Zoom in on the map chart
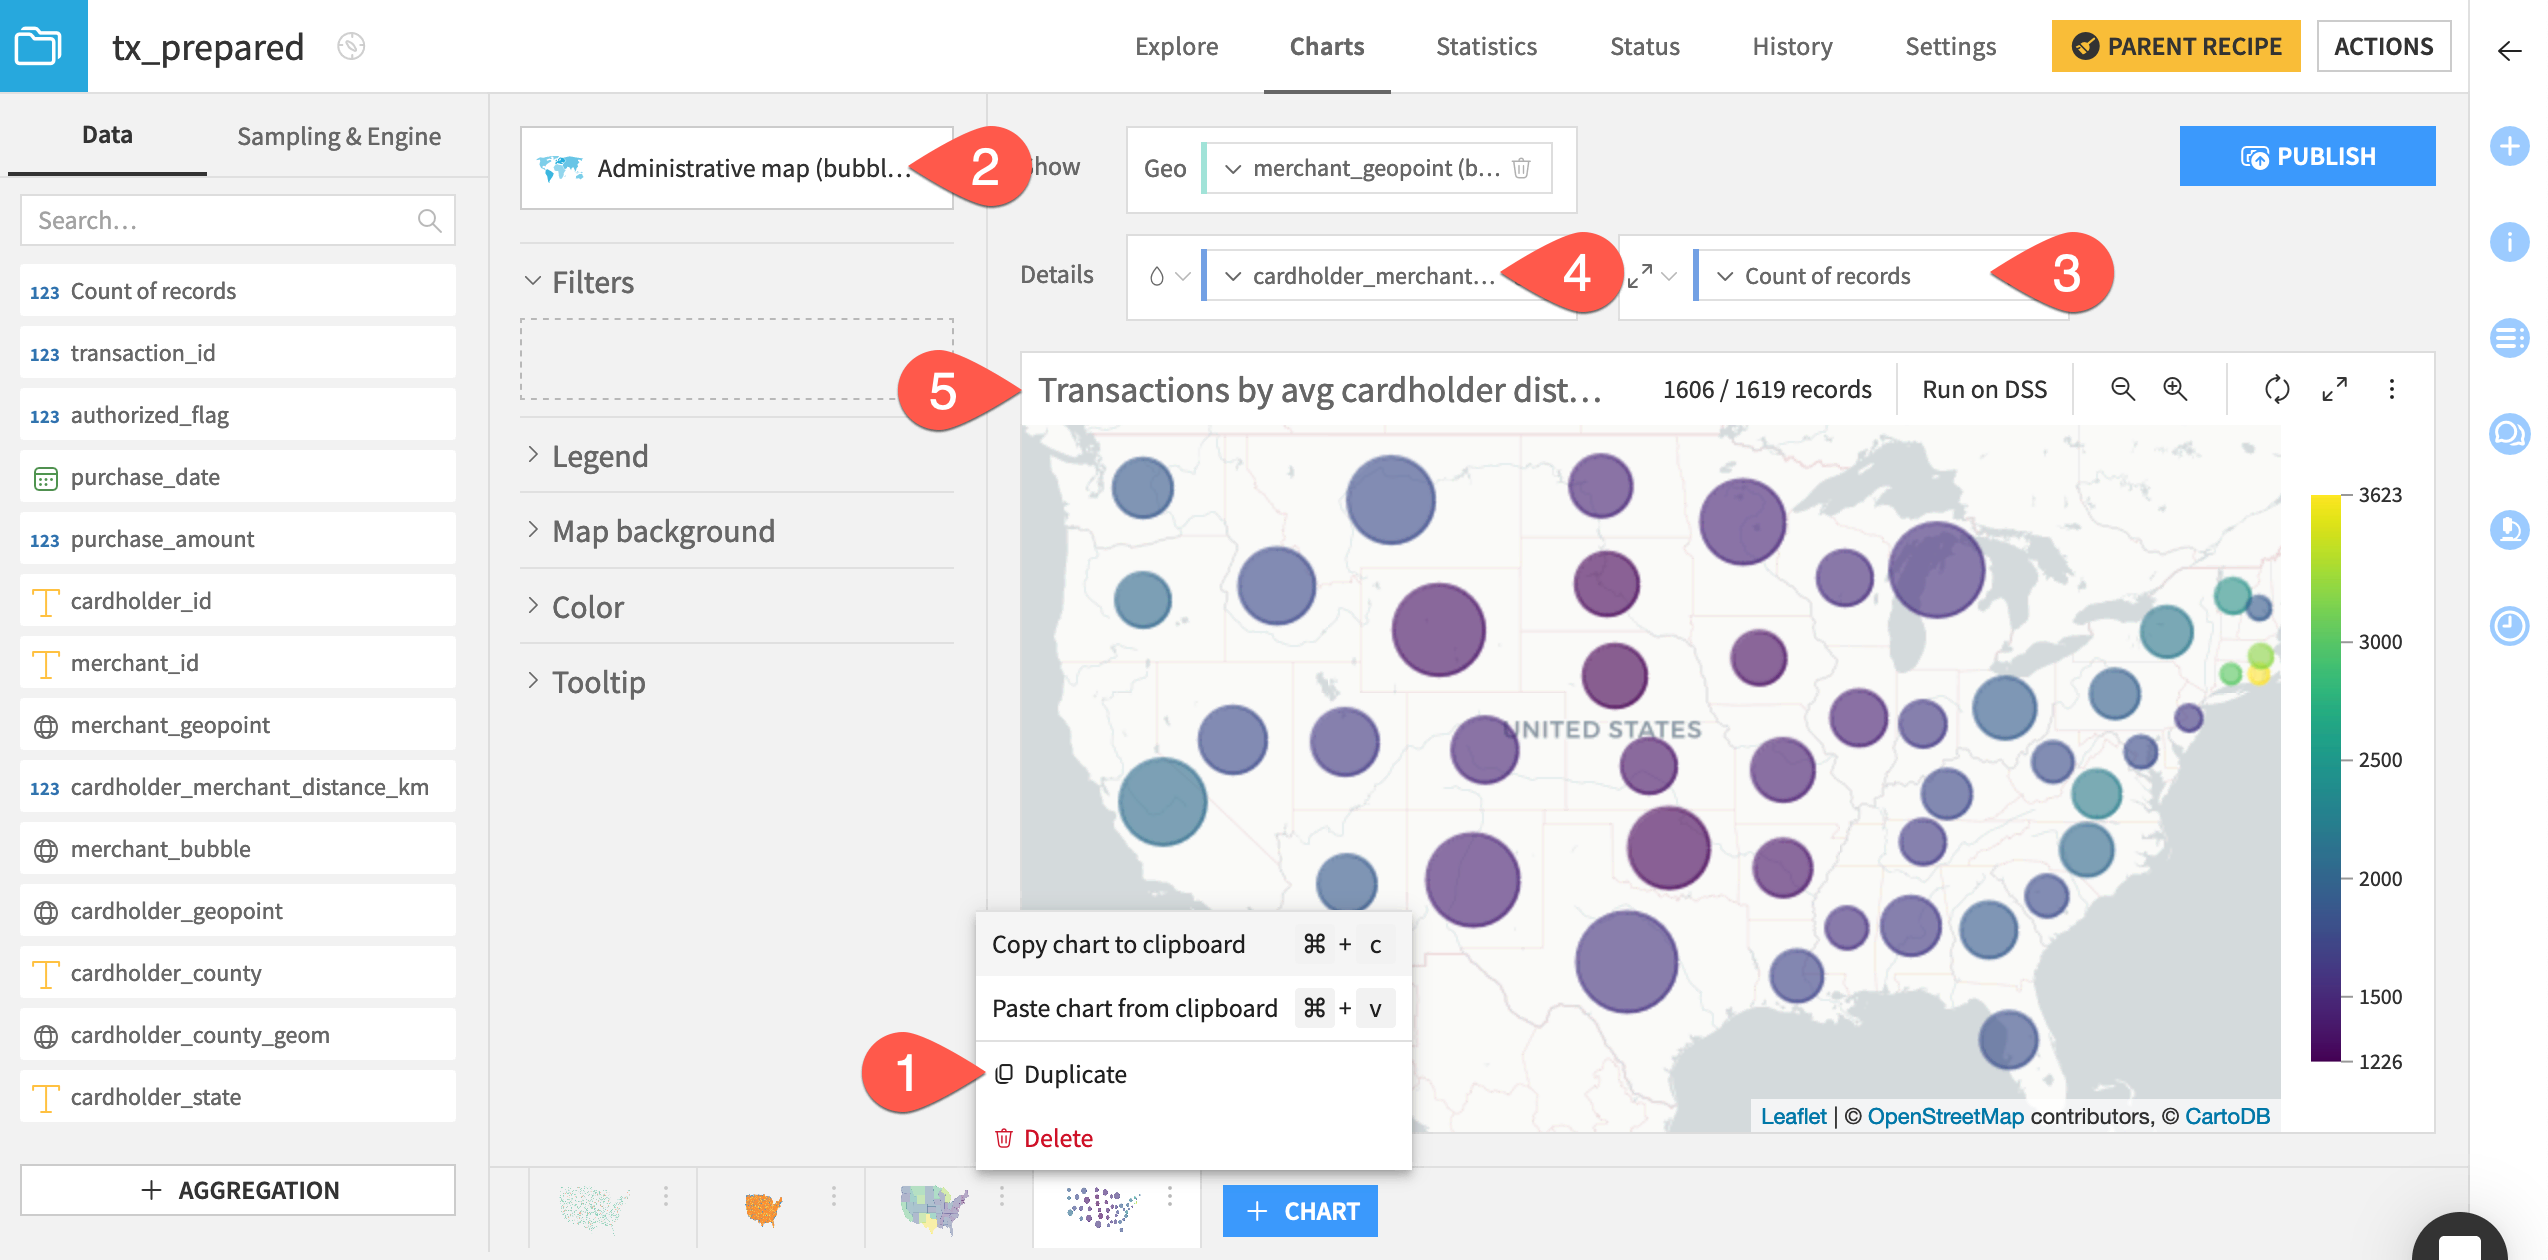This screenshot has height=1260, width=2548. pos(2176,389)
